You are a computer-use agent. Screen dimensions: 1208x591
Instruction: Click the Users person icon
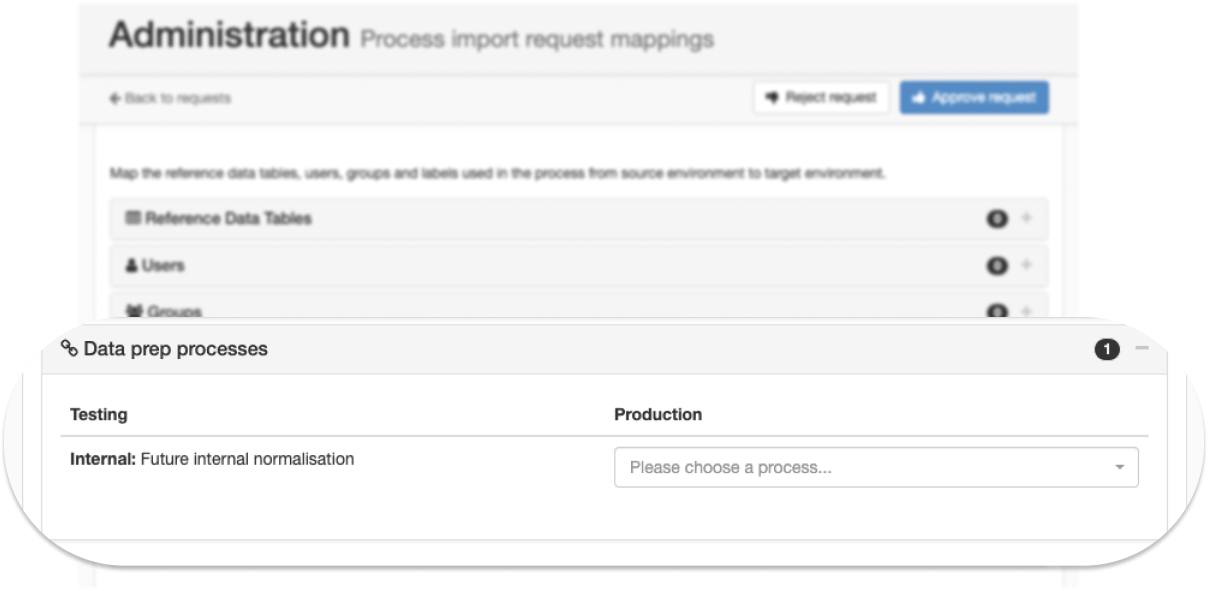coord(131,265)
